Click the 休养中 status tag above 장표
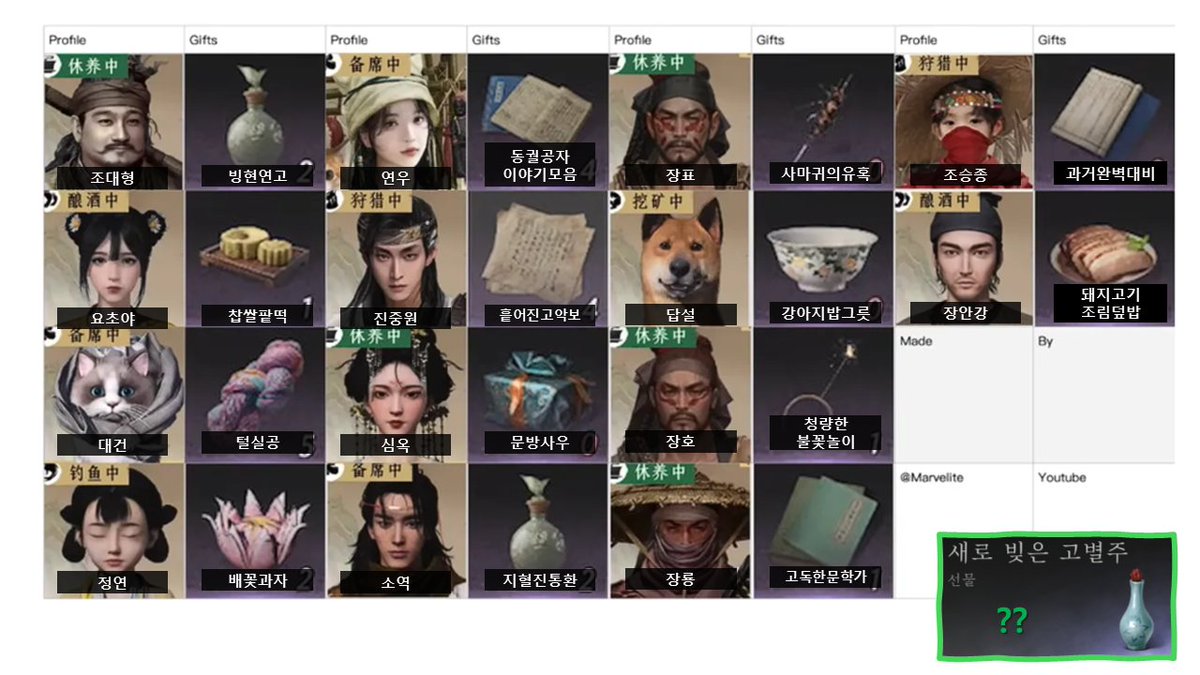1200x675 pixels. pos(653,64)
